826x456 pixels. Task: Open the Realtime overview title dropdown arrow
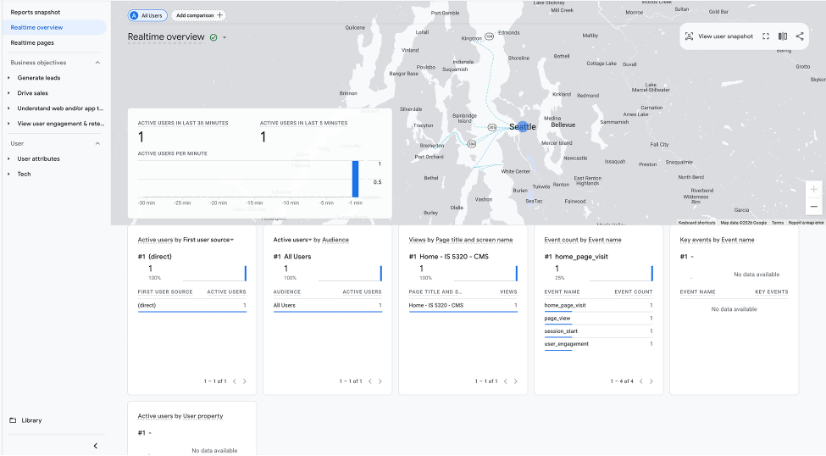click(x=225, y=37)
